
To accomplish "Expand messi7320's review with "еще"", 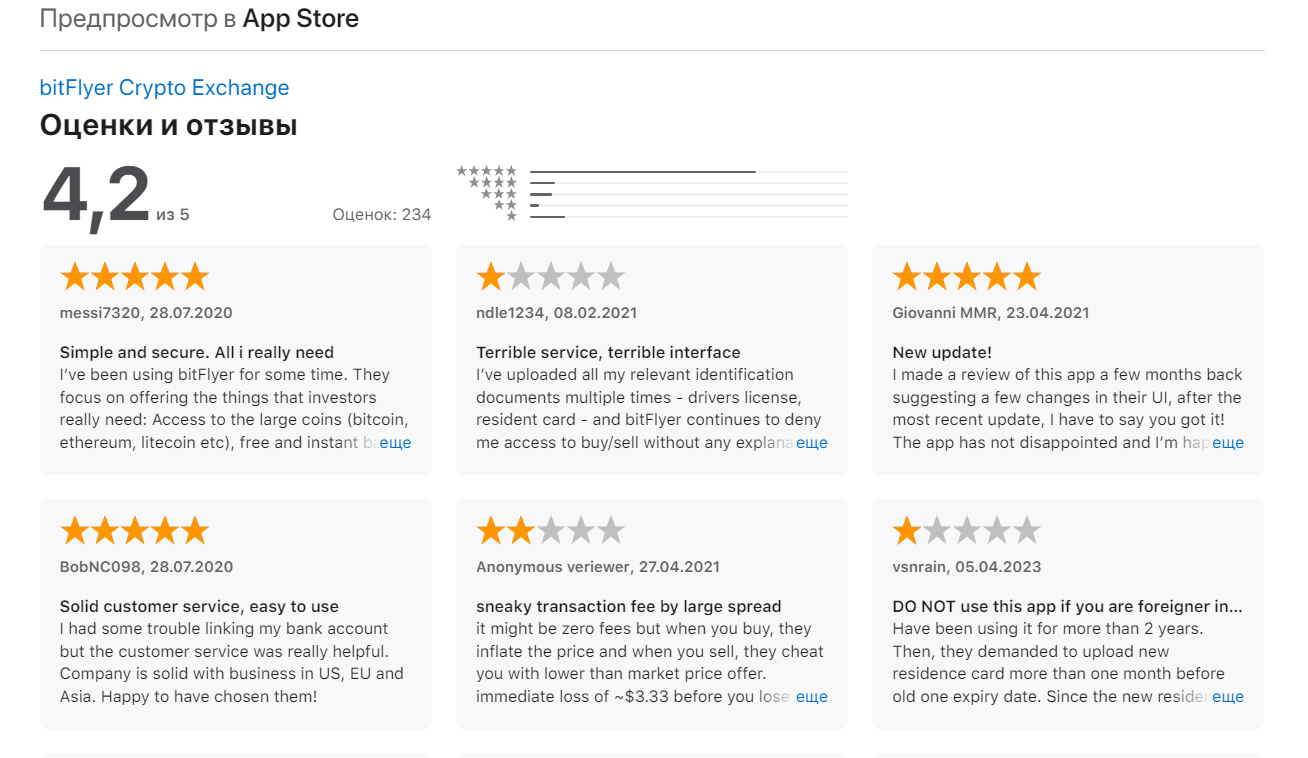I will tap(395, 443).
